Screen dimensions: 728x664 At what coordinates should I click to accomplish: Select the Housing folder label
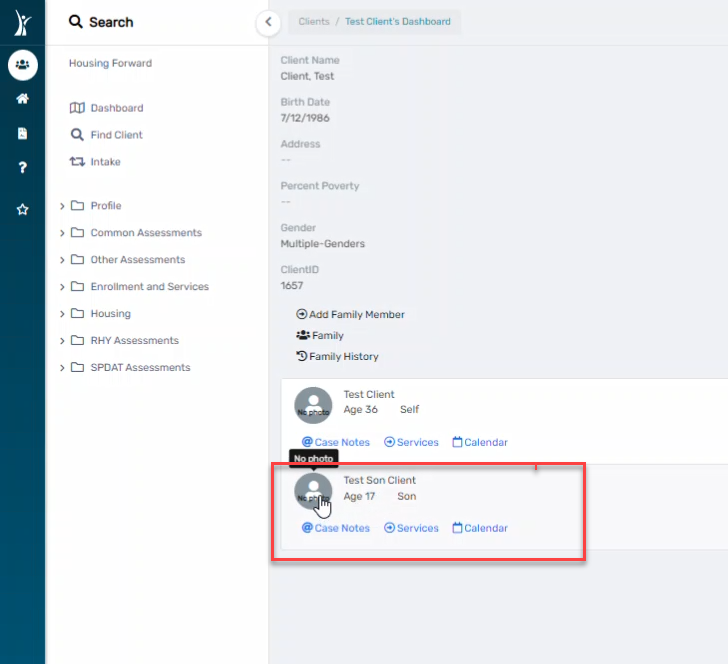(110, 313)
